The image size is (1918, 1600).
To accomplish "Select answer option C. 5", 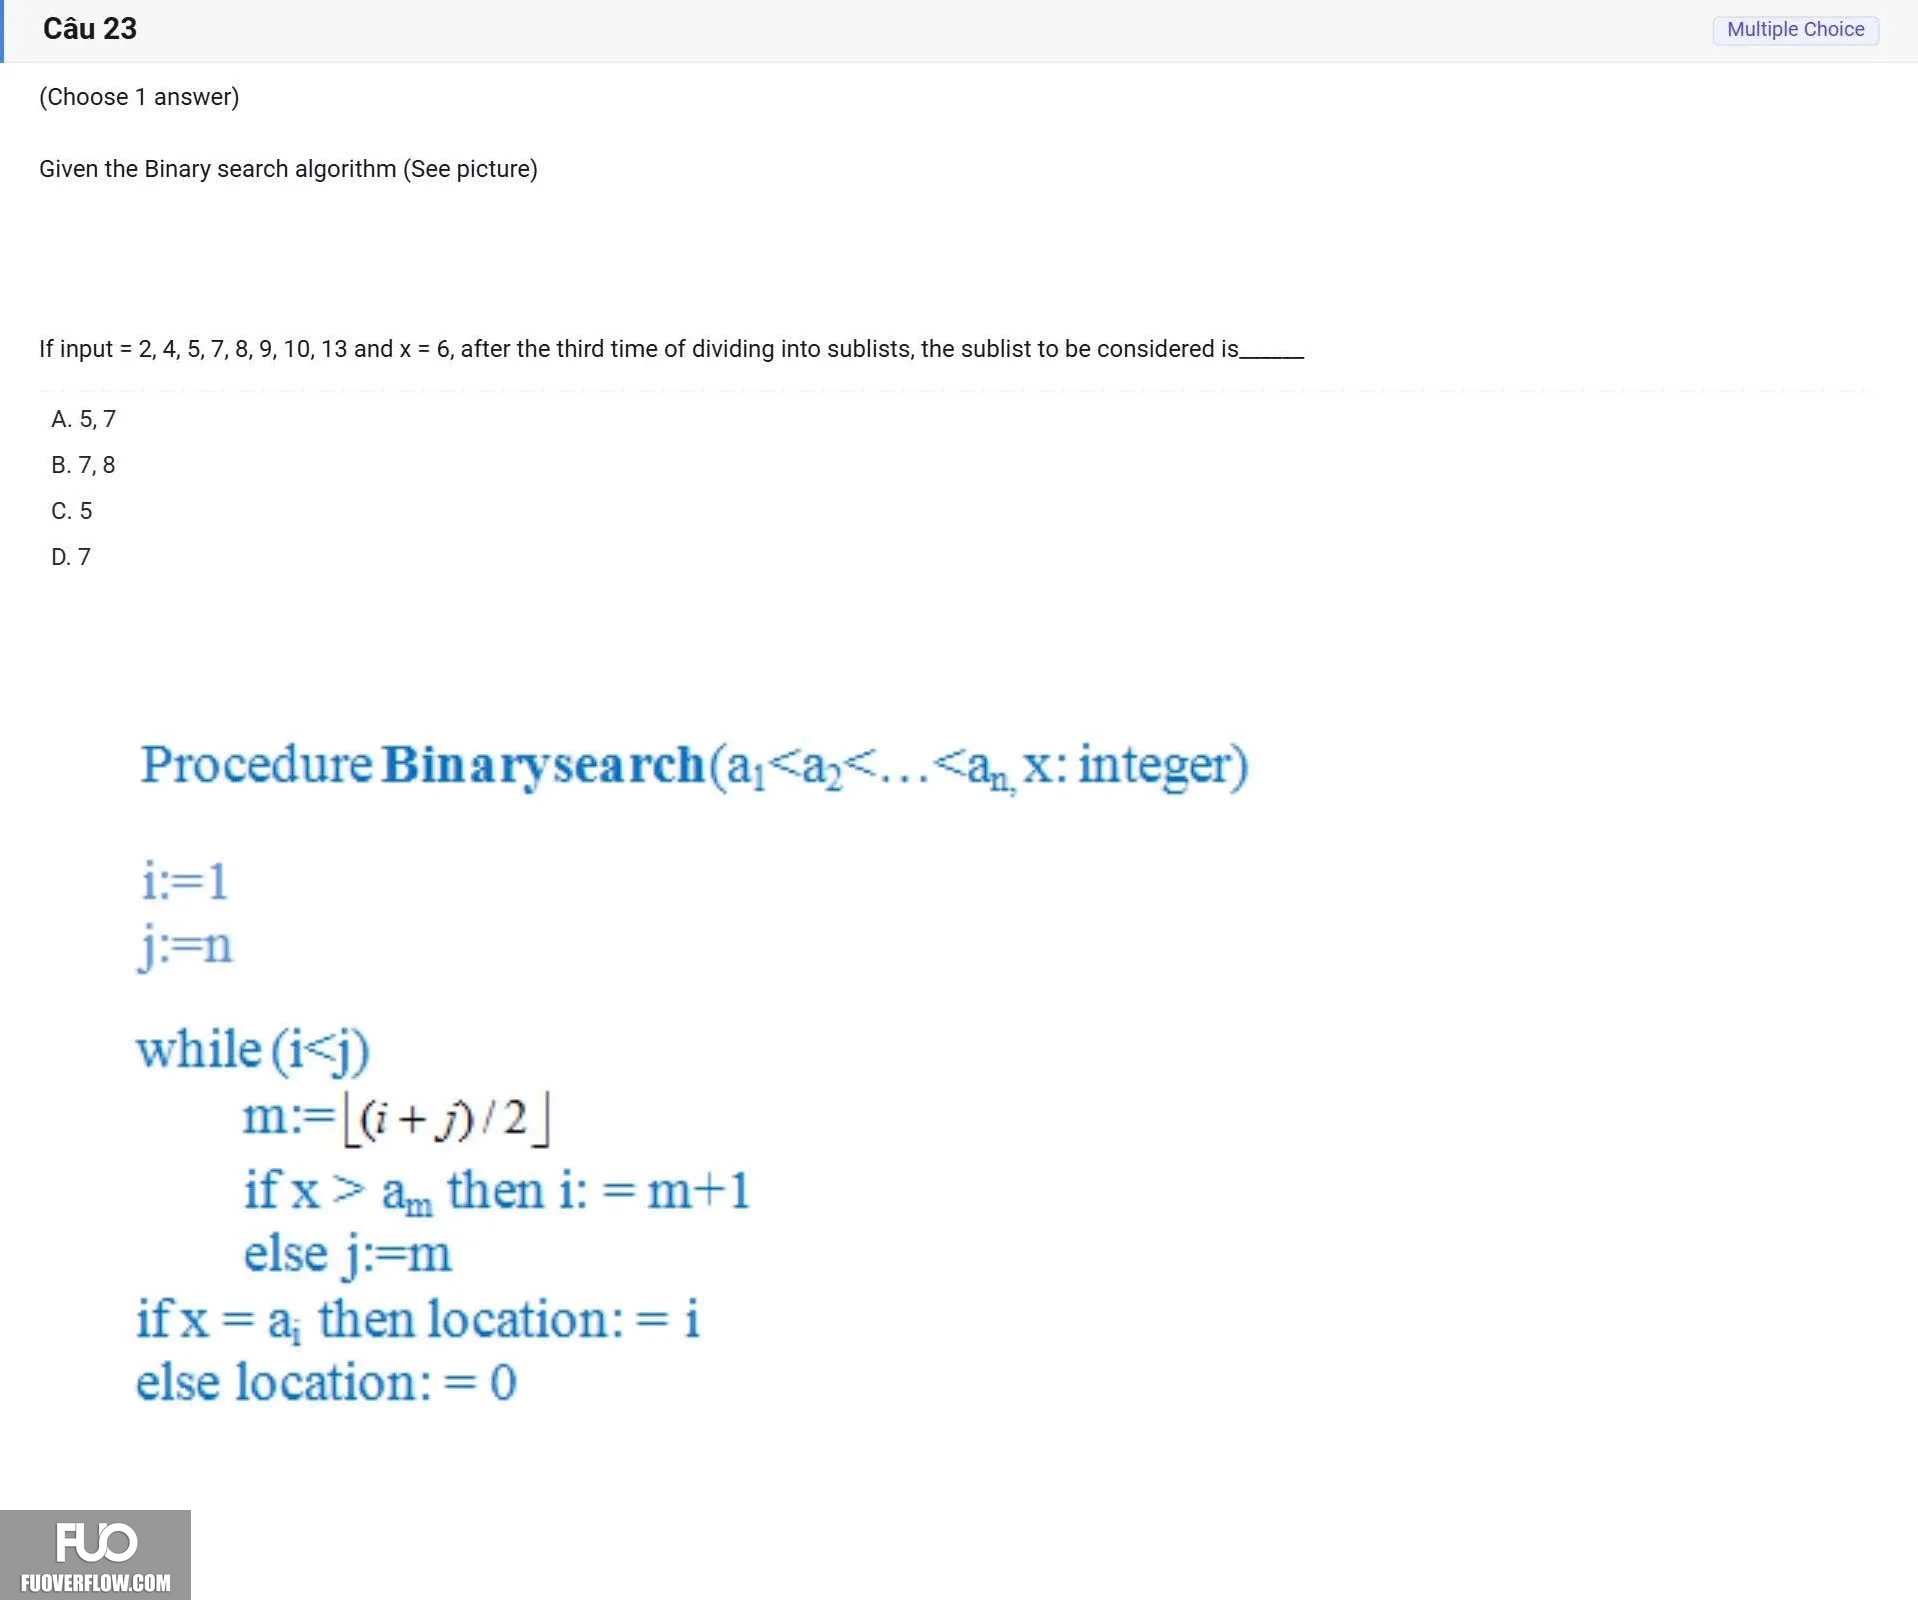I will point(72,511).
